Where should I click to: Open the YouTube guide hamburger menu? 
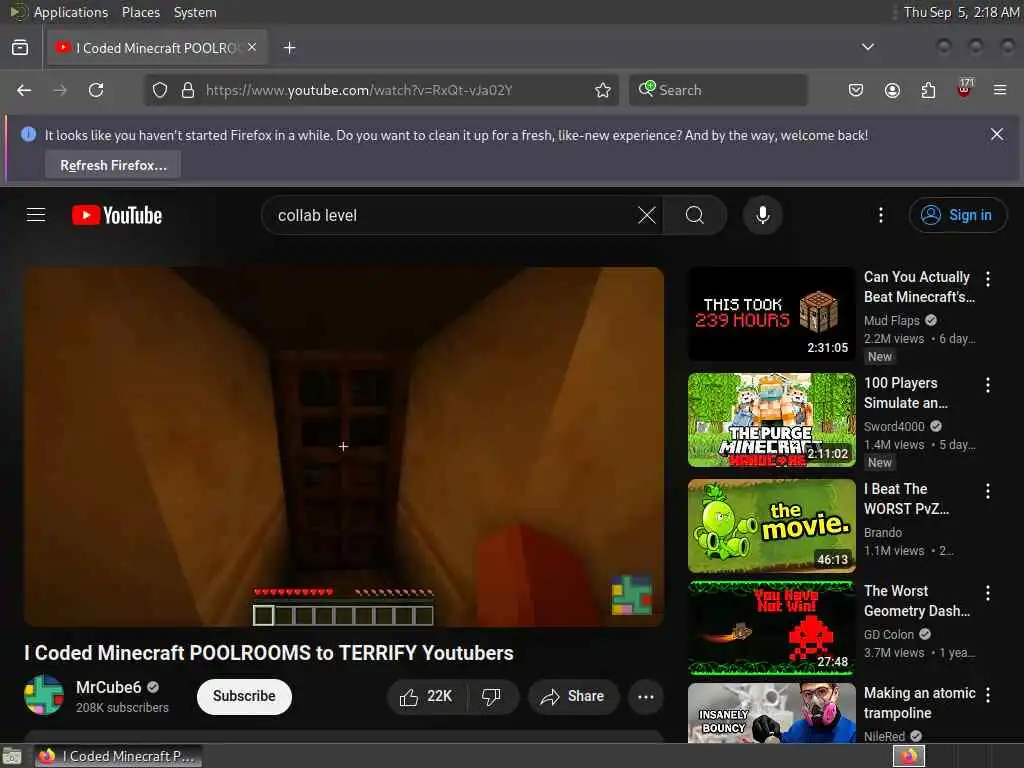tap(36, 215)
